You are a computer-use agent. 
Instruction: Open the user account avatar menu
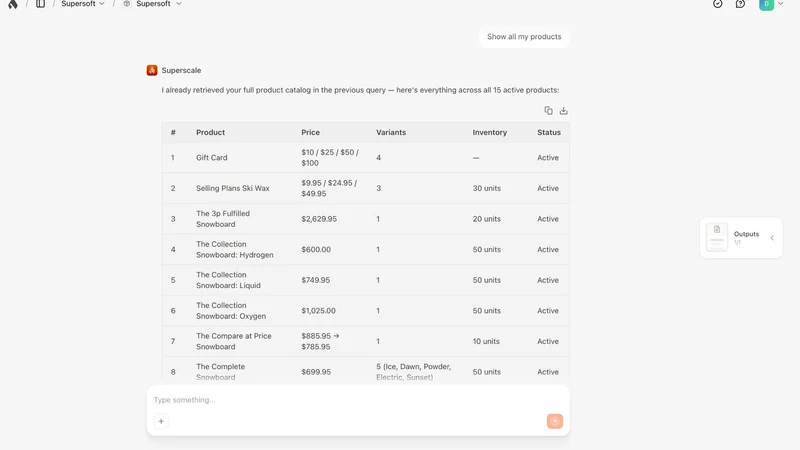coord(771,4)
